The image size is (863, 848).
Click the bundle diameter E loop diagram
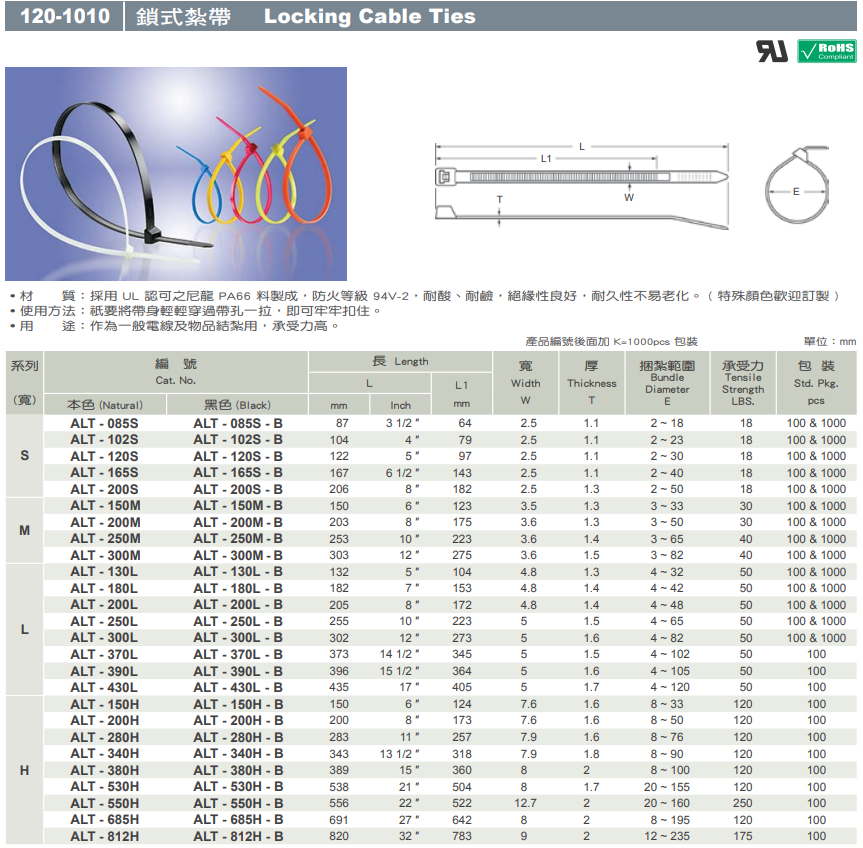point(796,184)
